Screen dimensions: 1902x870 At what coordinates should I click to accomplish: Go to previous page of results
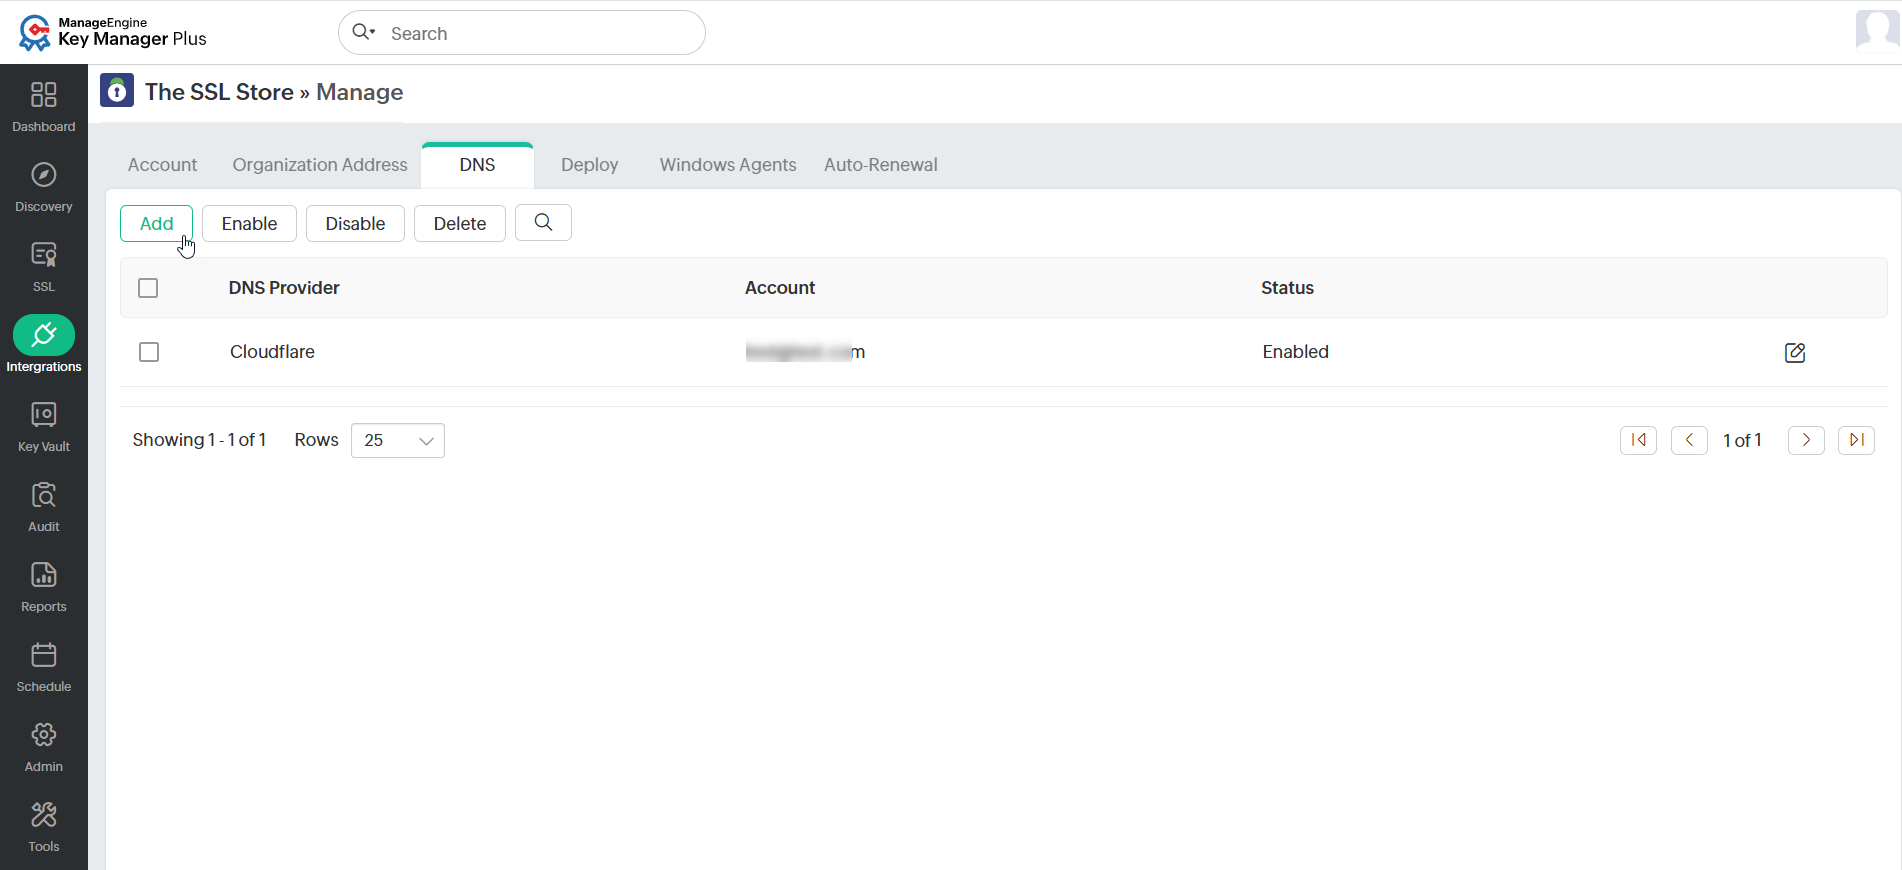1689,440
